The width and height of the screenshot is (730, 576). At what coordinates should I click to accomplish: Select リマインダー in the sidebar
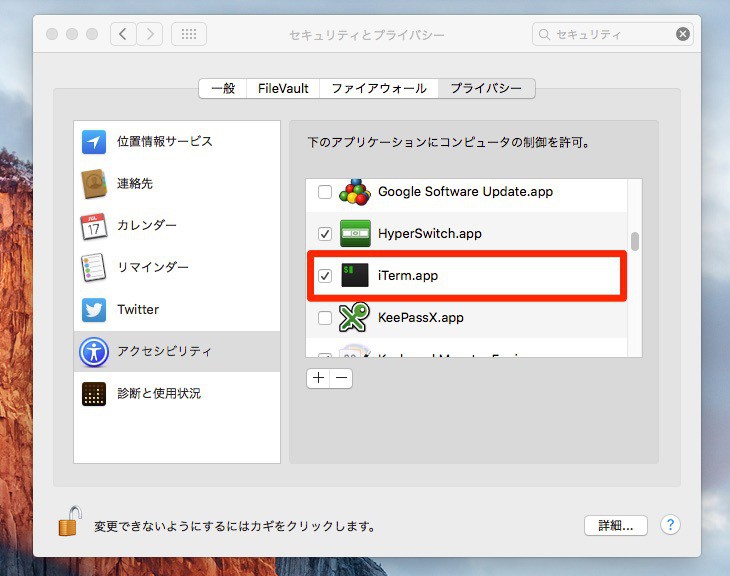[x=153, y=267]
